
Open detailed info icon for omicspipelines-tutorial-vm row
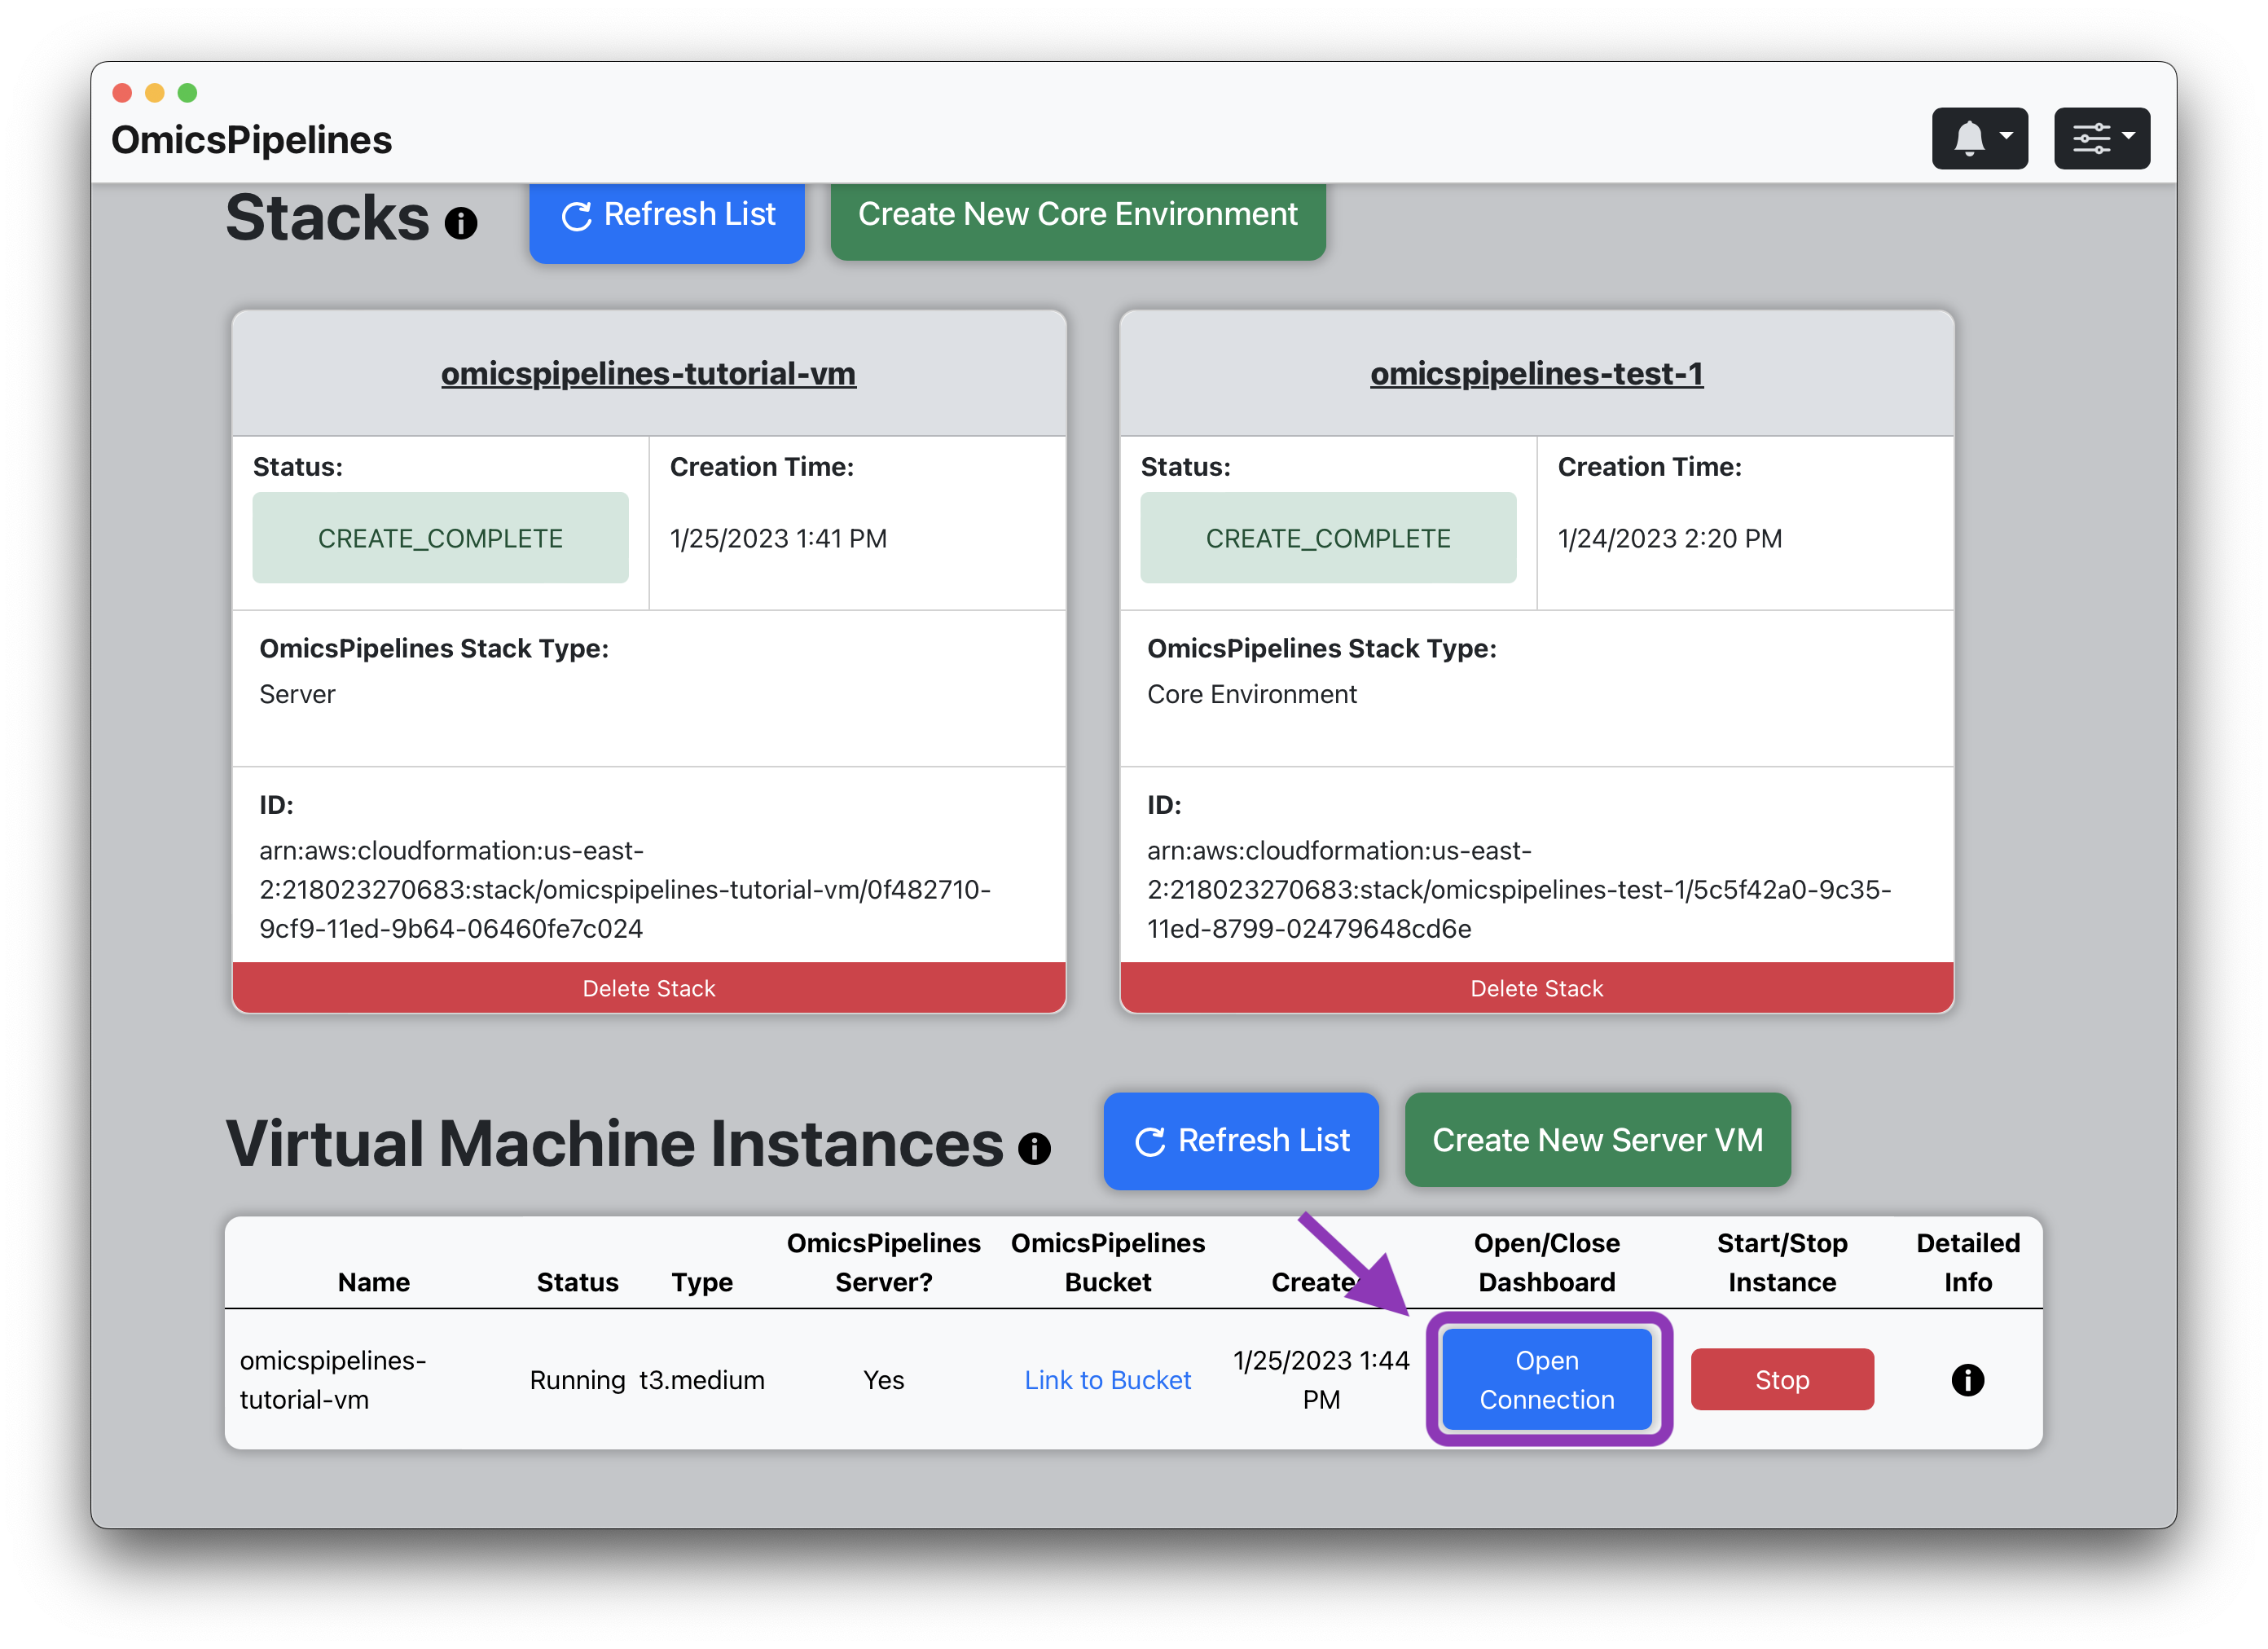point(1967,1380)
